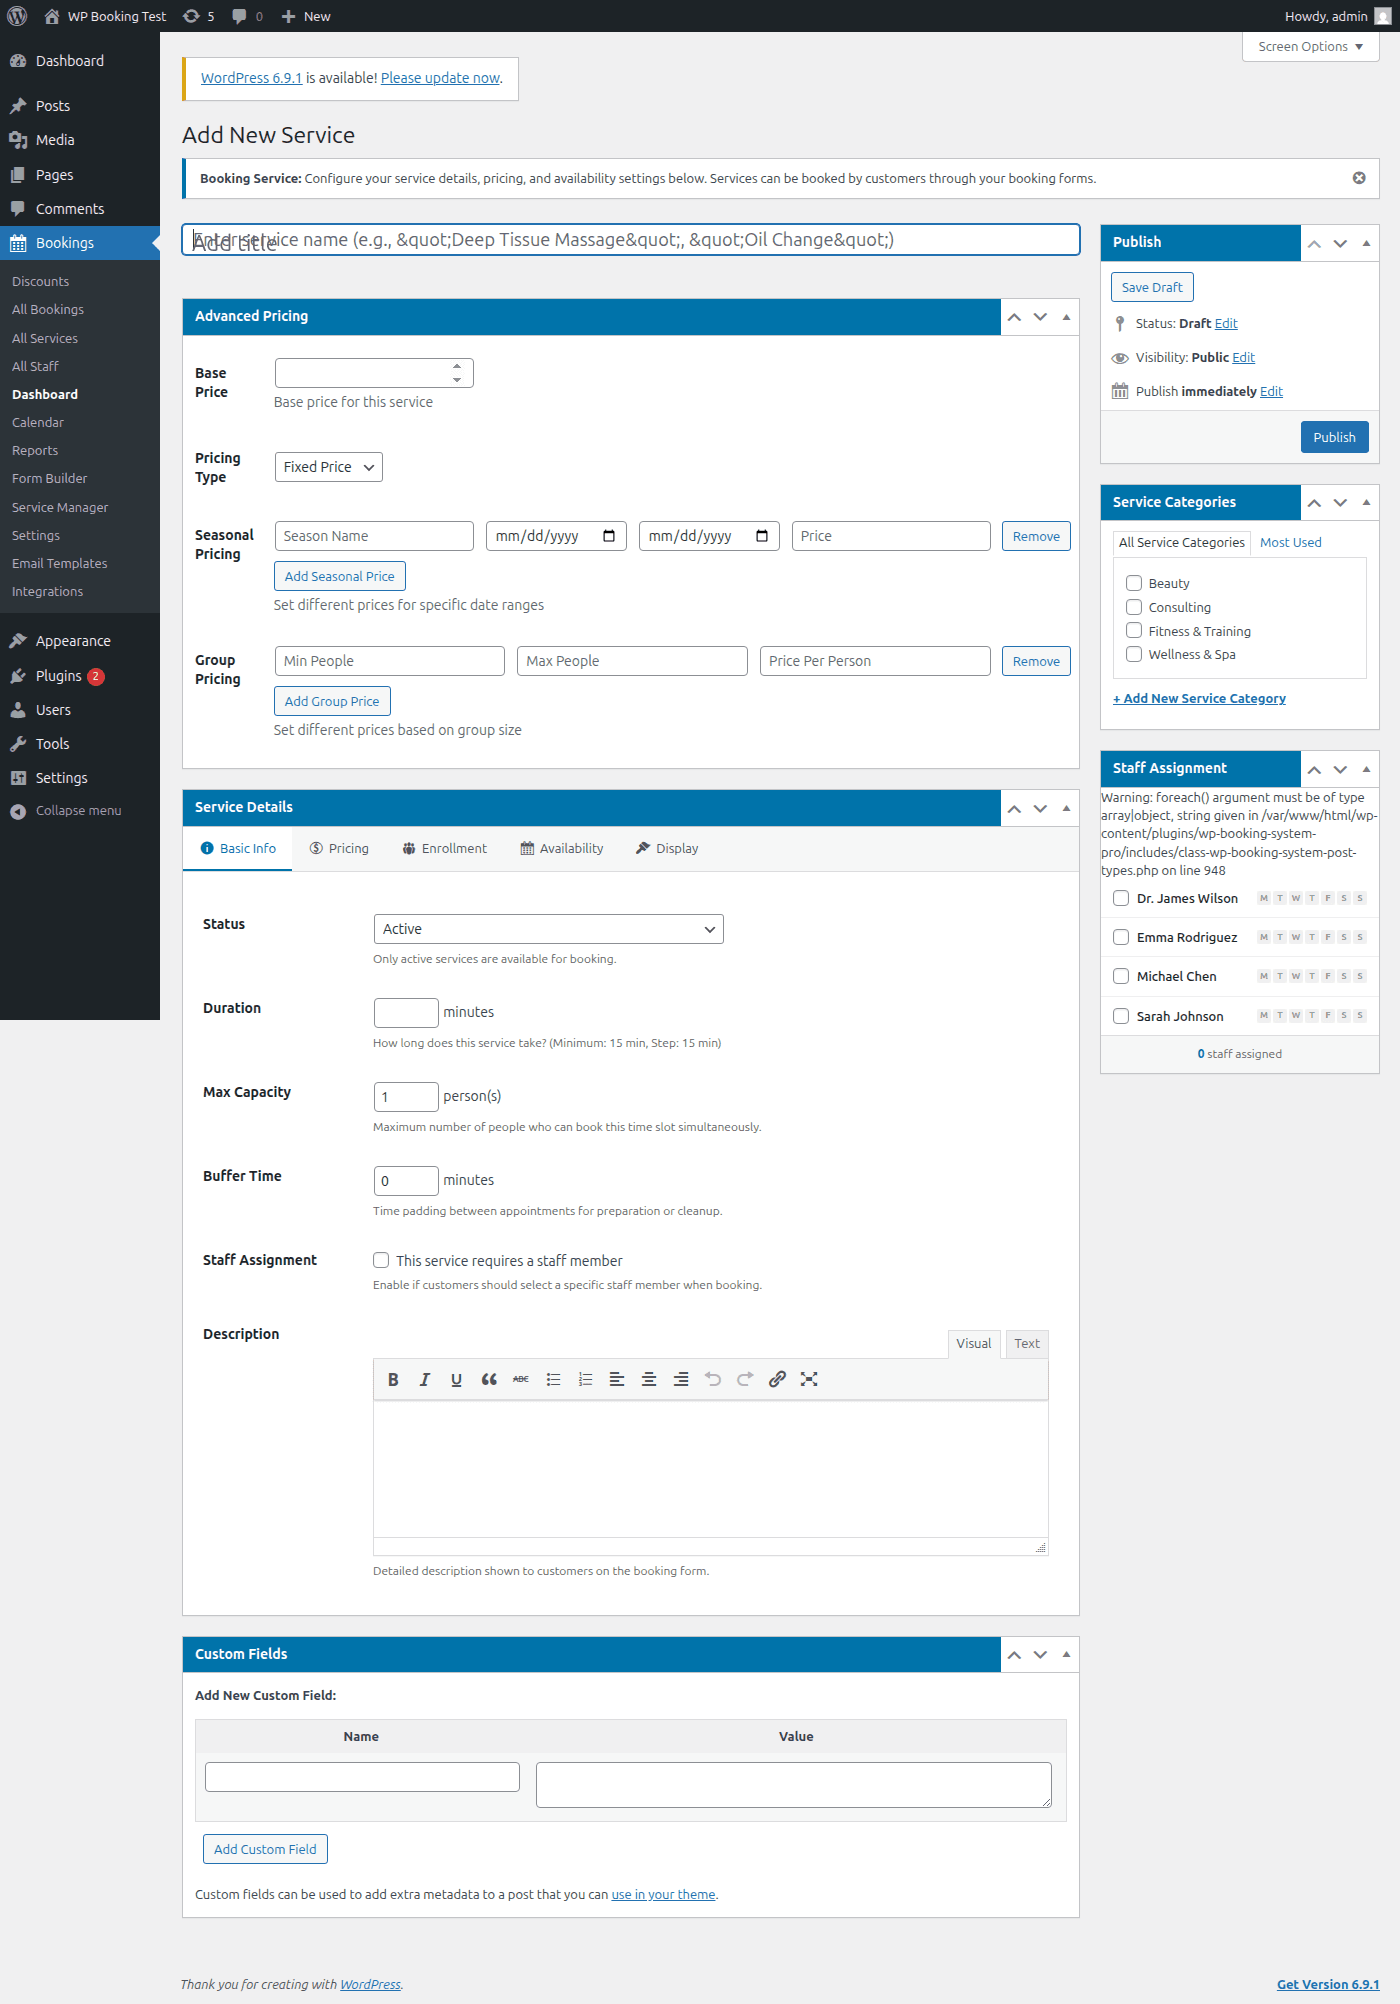Viewport: 1400px width, 2004px height.
Task: Collapse the Advanced Pricing panel
Action: [1066, 317]
